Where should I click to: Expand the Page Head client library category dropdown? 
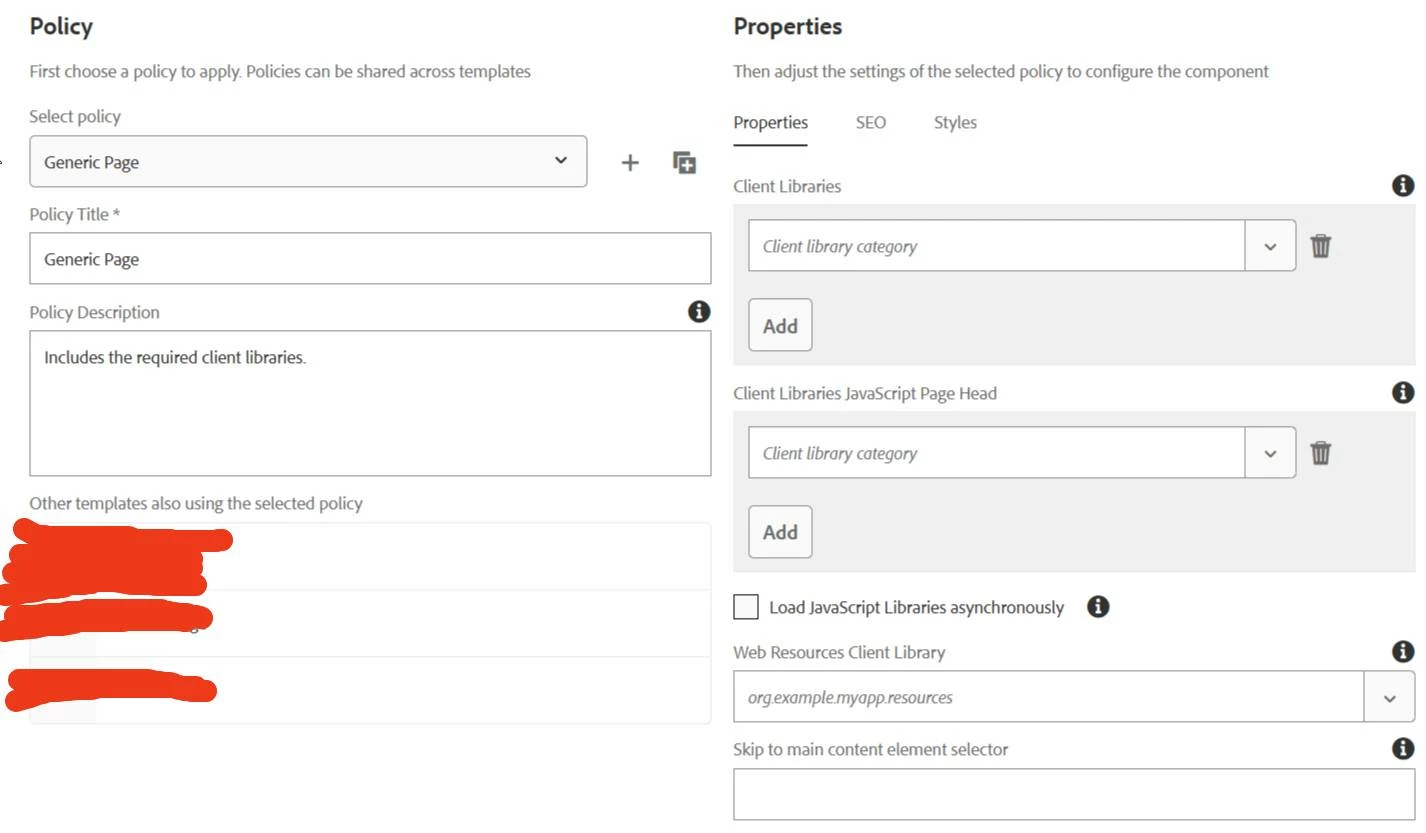(x=1270, y=453)
